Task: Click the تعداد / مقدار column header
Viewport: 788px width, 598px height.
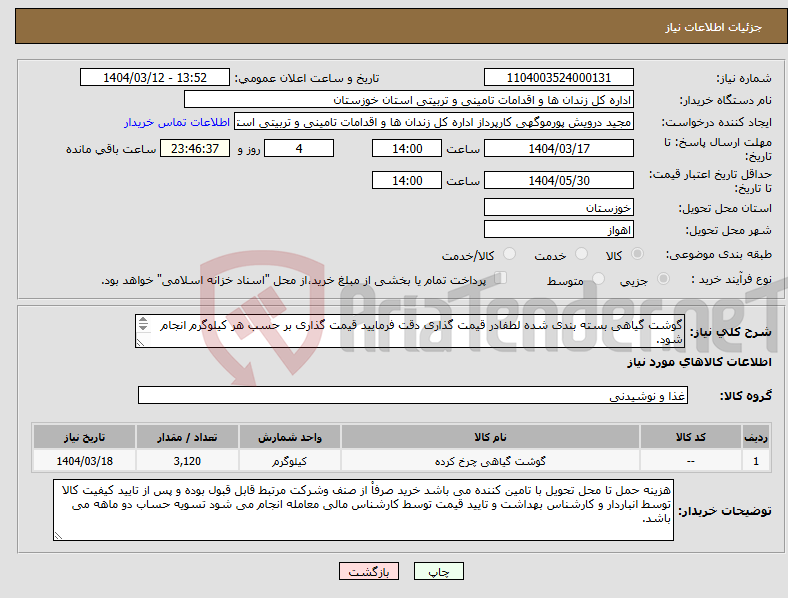Action: 187,437
